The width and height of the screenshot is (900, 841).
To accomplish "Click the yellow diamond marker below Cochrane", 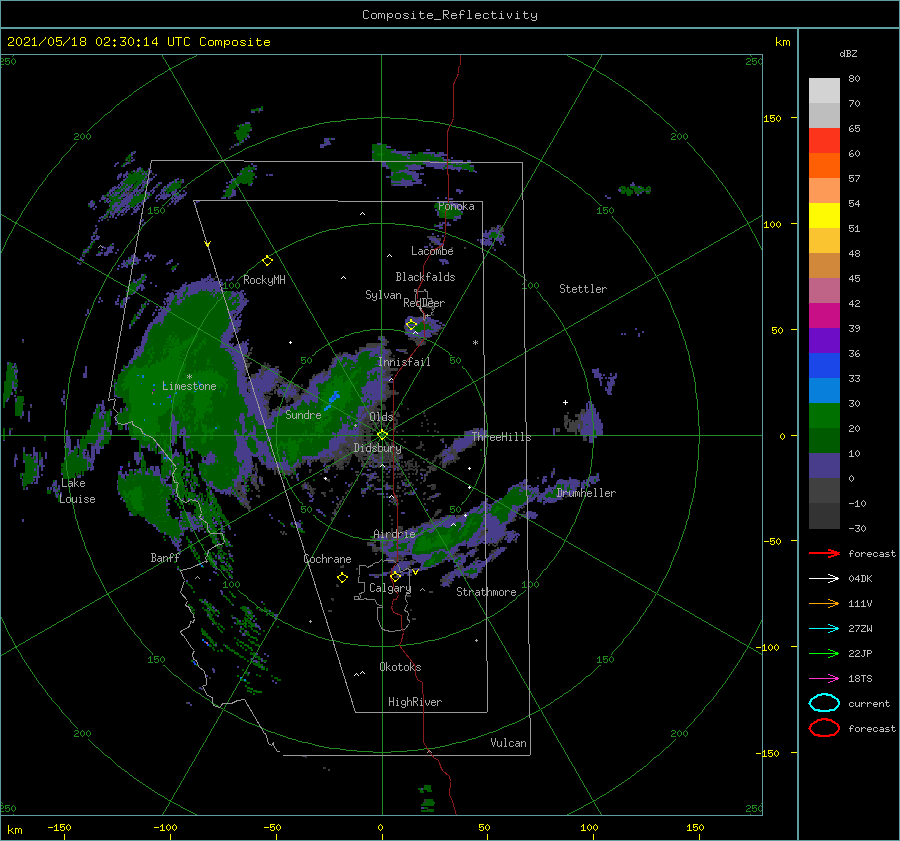I will [x=342, y=578].
